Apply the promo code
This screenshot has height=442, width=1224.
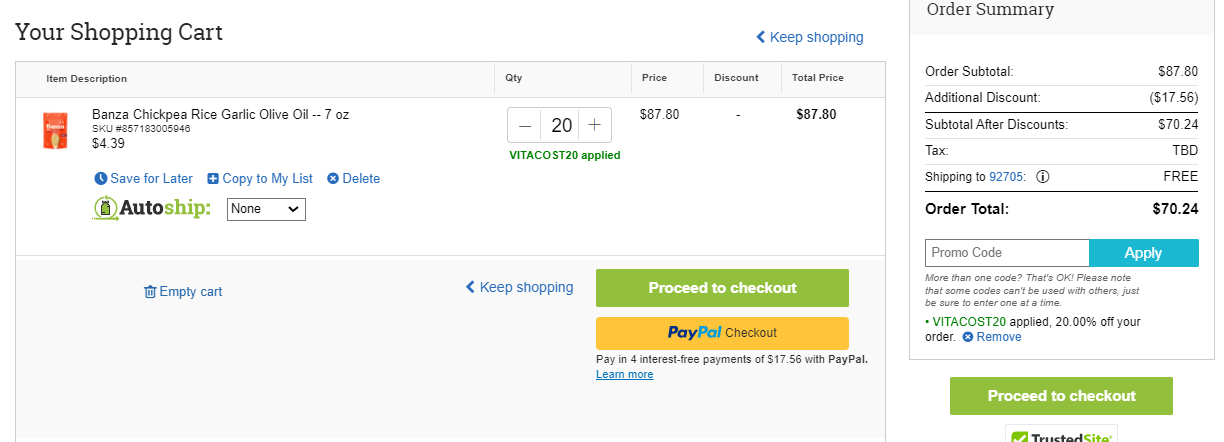coord(1143,253)
